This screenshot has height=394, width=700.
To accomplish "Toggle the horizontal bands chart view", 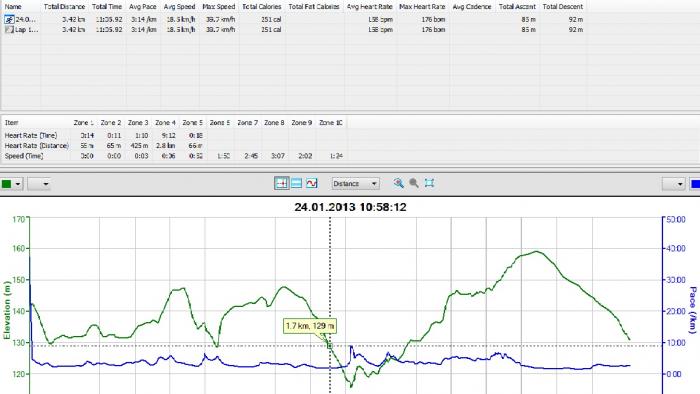I will (296, 183).
